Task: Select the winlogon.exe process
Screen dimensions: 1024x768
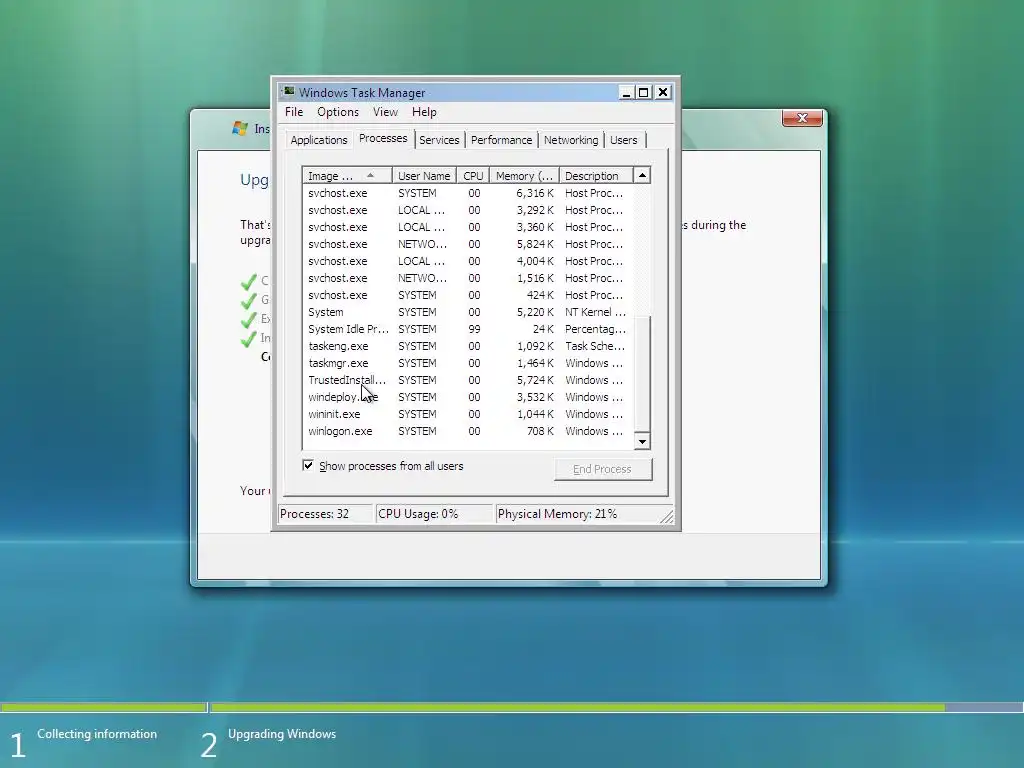Action: (x=468, y=431)
